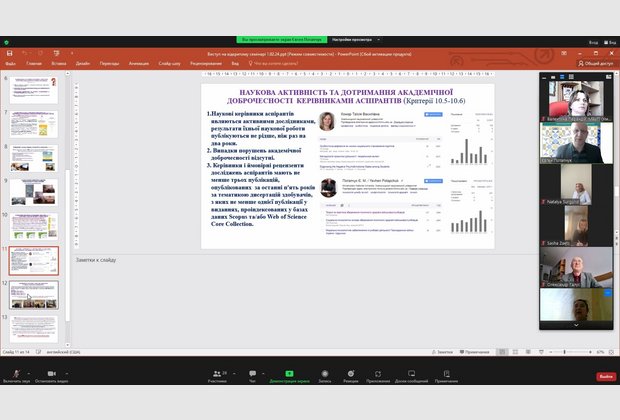Image resolution: width=620 pixels, height=420 pixels.
Task: Open the Доски сообщений whiteboards button
Action: pyautogui.click(x=412, y=376)
